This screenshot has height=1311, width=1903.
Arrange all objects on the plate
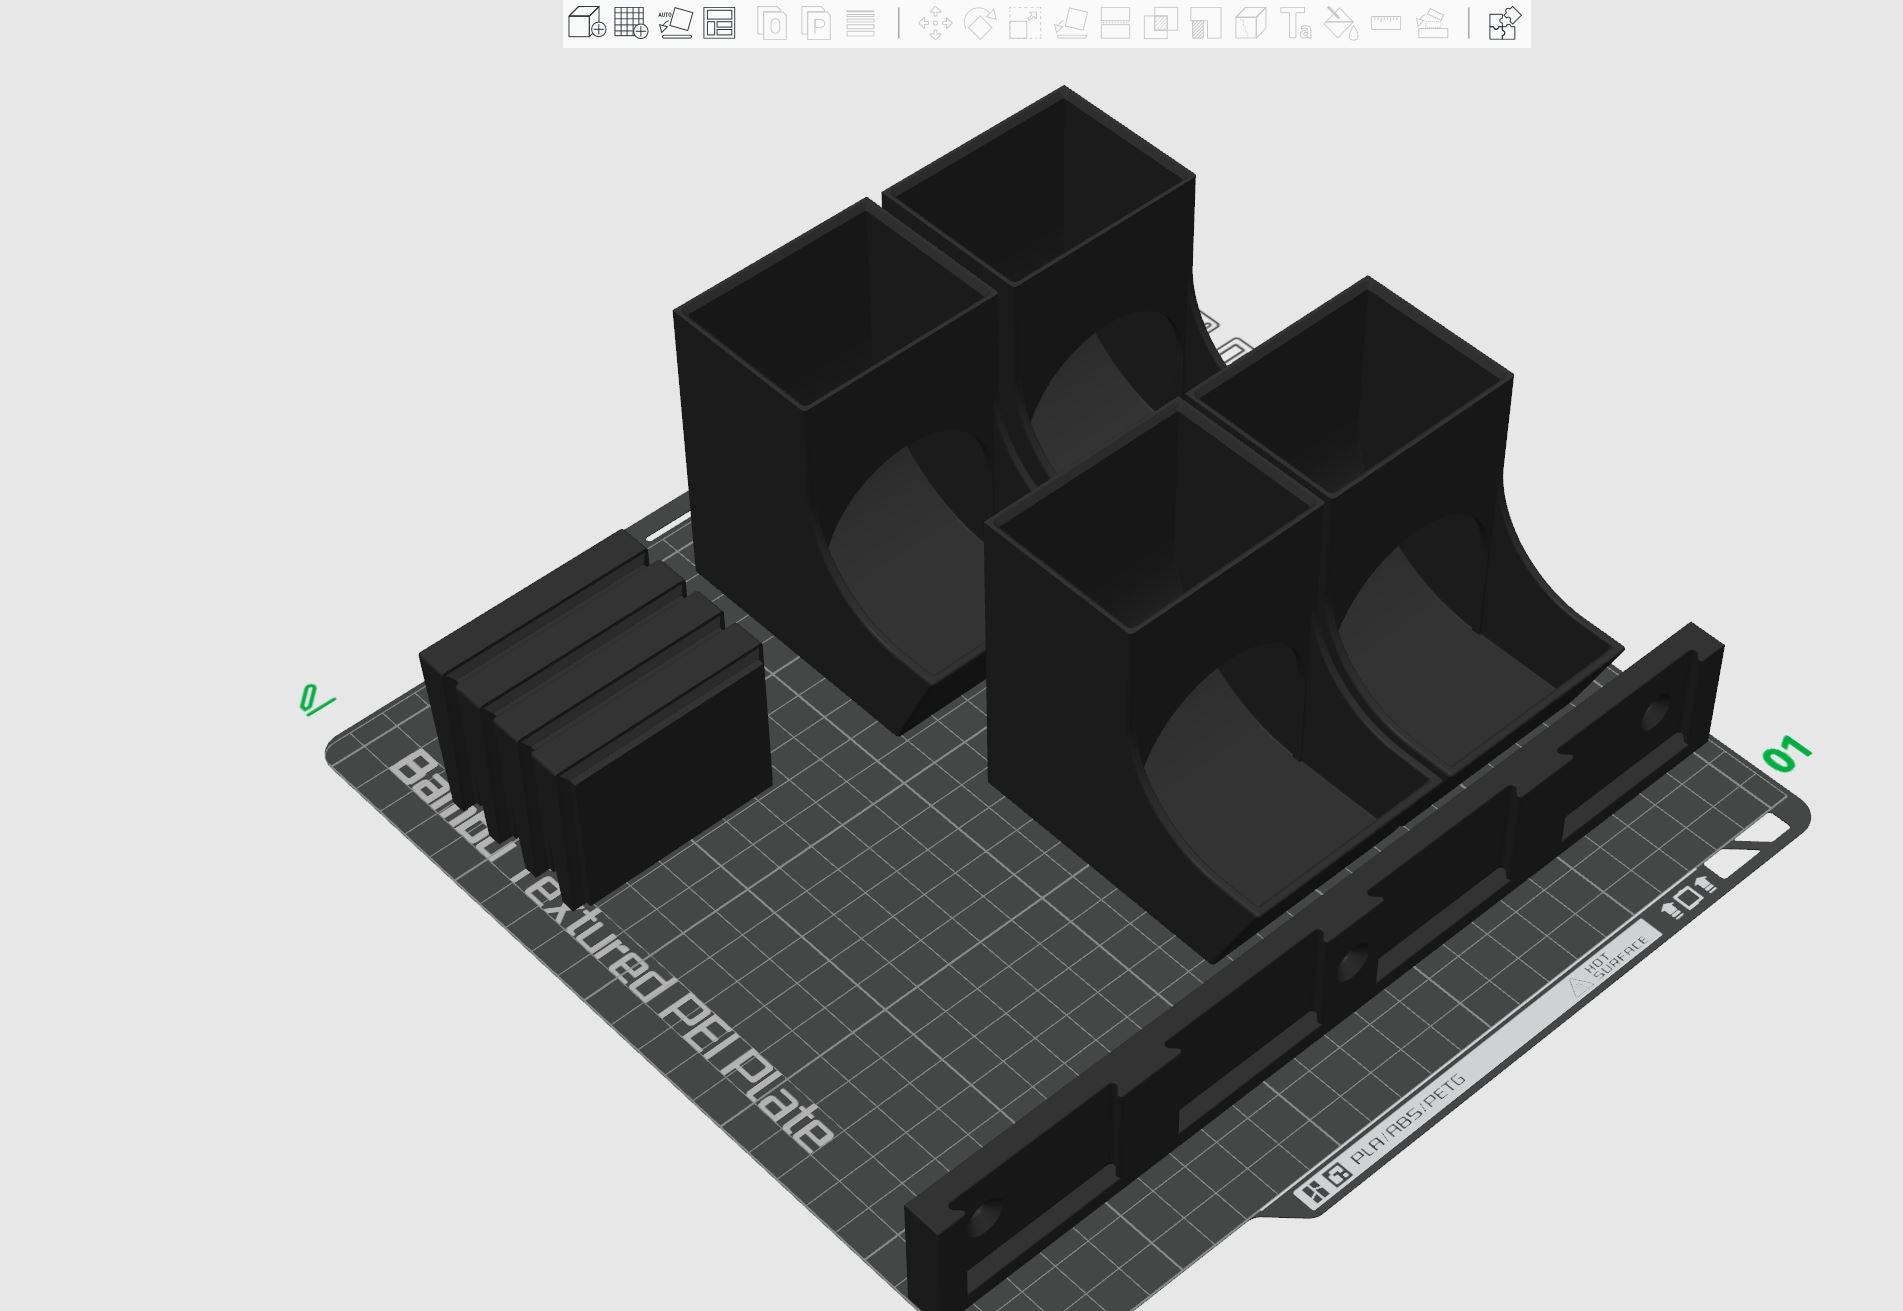click(x=719, y=23)
